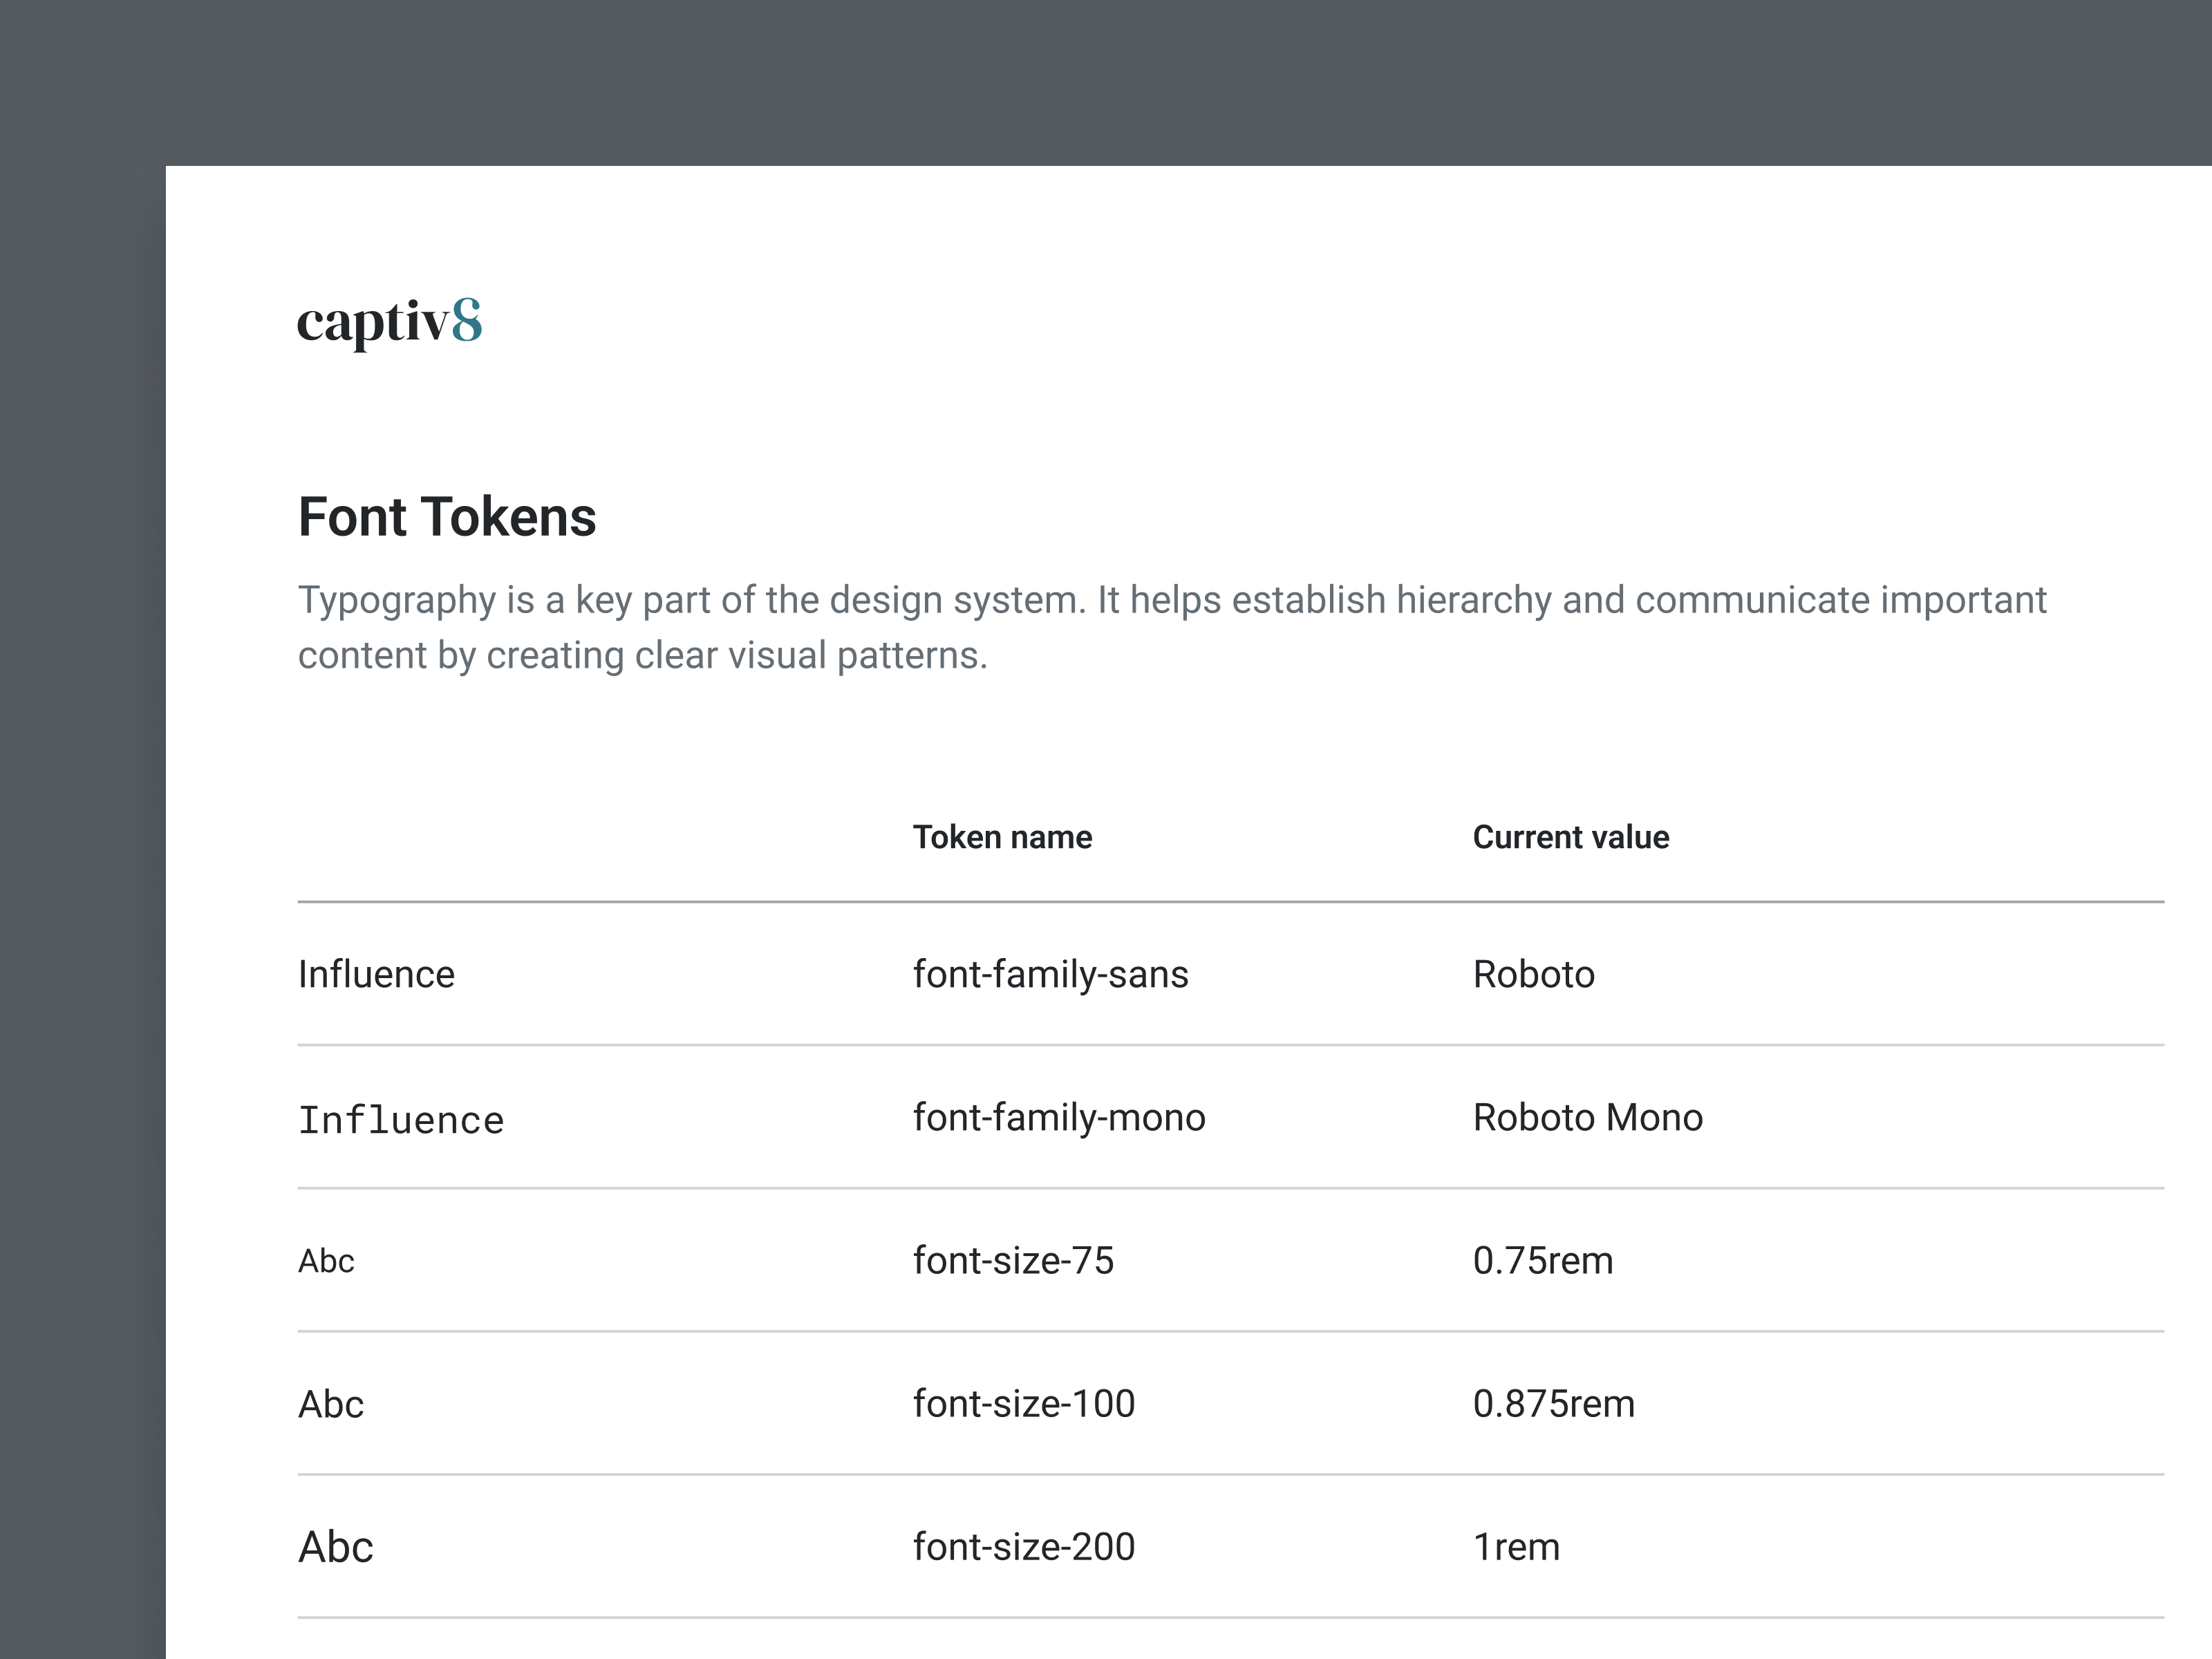Image resolution: width=2212 pixels, height=1659 pixels.
Task: Click the font-family-mono token name
Action: tap(1058, 1117)
